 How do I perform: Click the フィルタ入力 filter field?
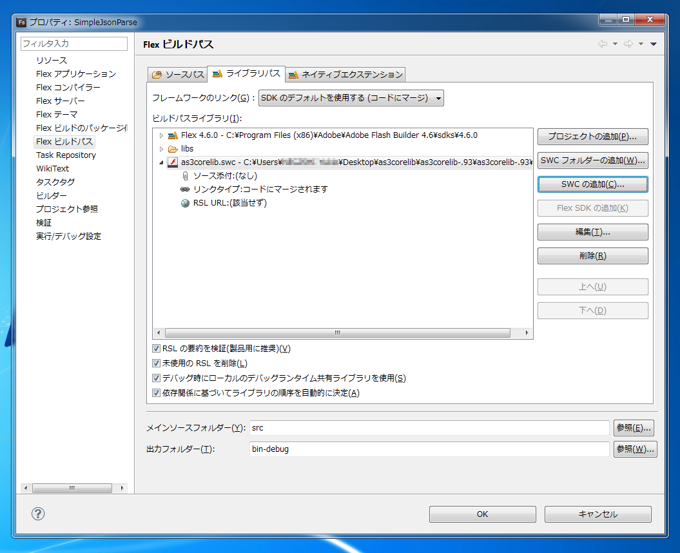[x=74, y=44]
